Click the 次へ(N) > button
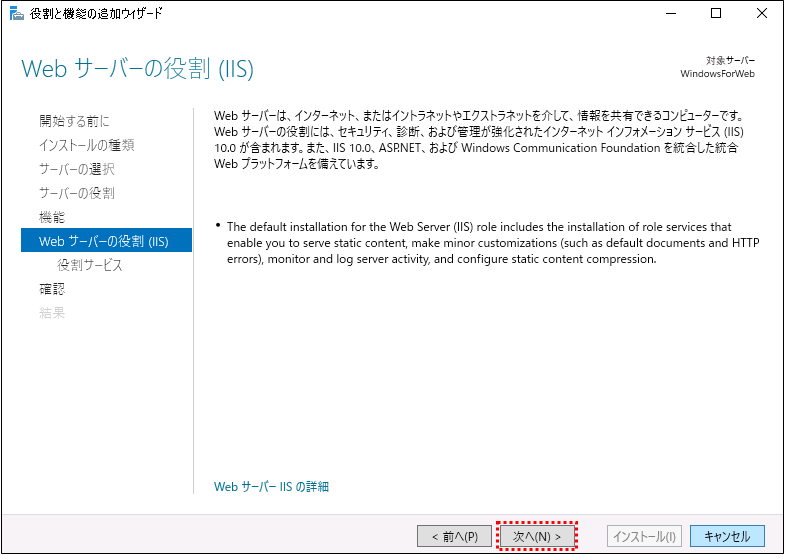The width and height of the screenshot is (788, 558). click(537, 537)
